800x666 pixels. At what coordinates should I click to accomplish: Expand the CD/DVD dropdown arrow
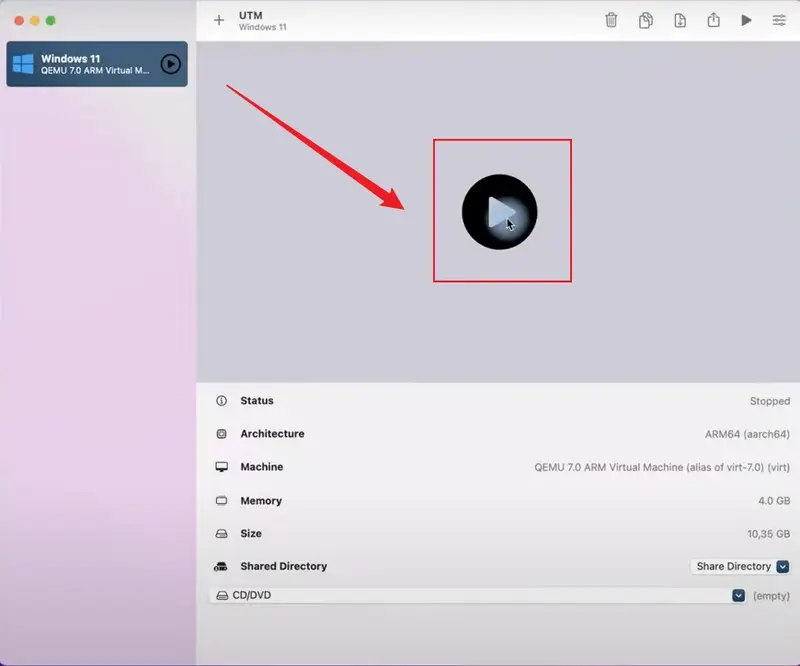[x=738, y=596]
